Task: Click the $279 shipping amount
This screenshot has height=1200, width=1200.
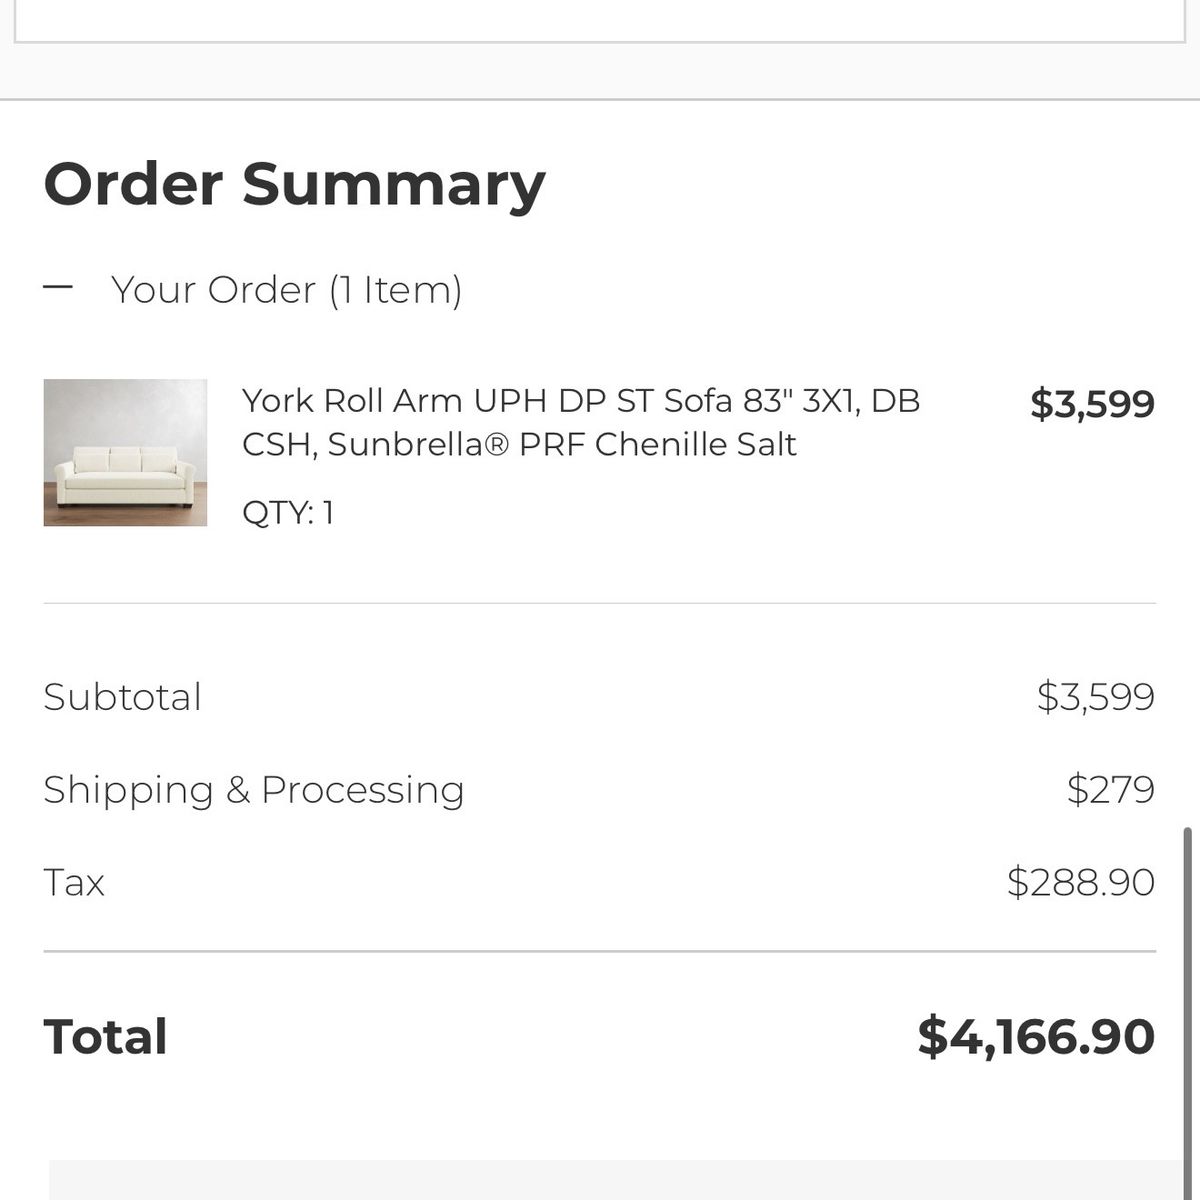Action: [x=1110, y=790]
